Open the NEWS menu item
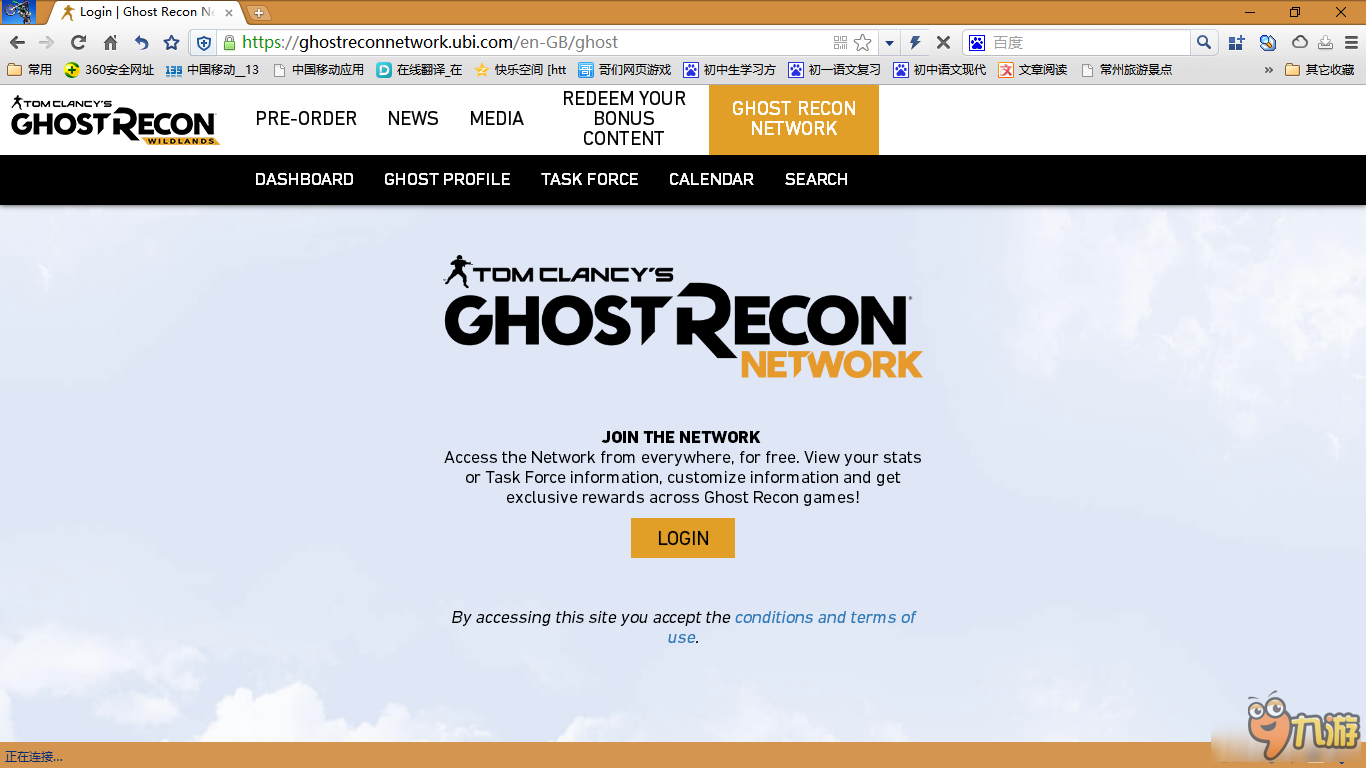 (413, 119)
